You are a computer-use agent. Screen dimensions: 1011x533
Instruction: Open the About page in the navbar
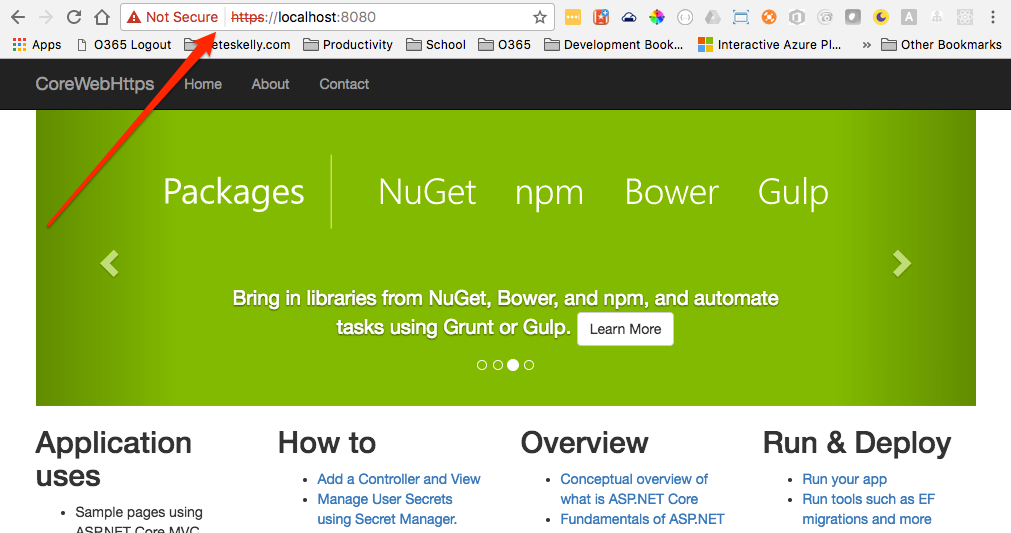[270, 84]
